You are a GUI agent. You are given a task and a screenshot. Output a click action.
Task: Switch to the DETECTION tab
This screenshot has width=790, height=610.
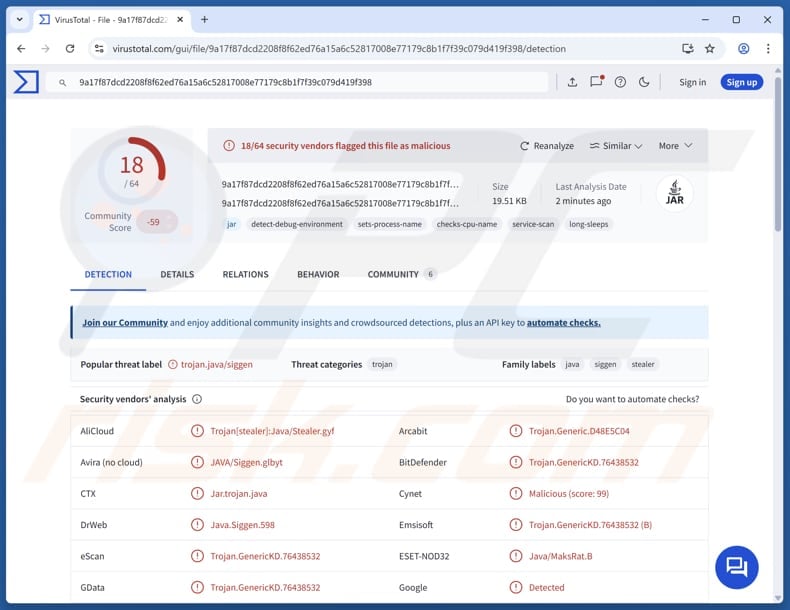108,275
